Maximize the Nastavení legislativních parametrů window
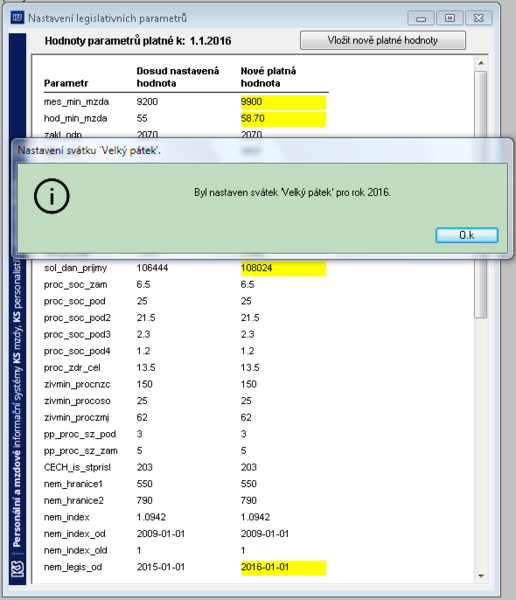516x600 pixels. click(450, 18)
